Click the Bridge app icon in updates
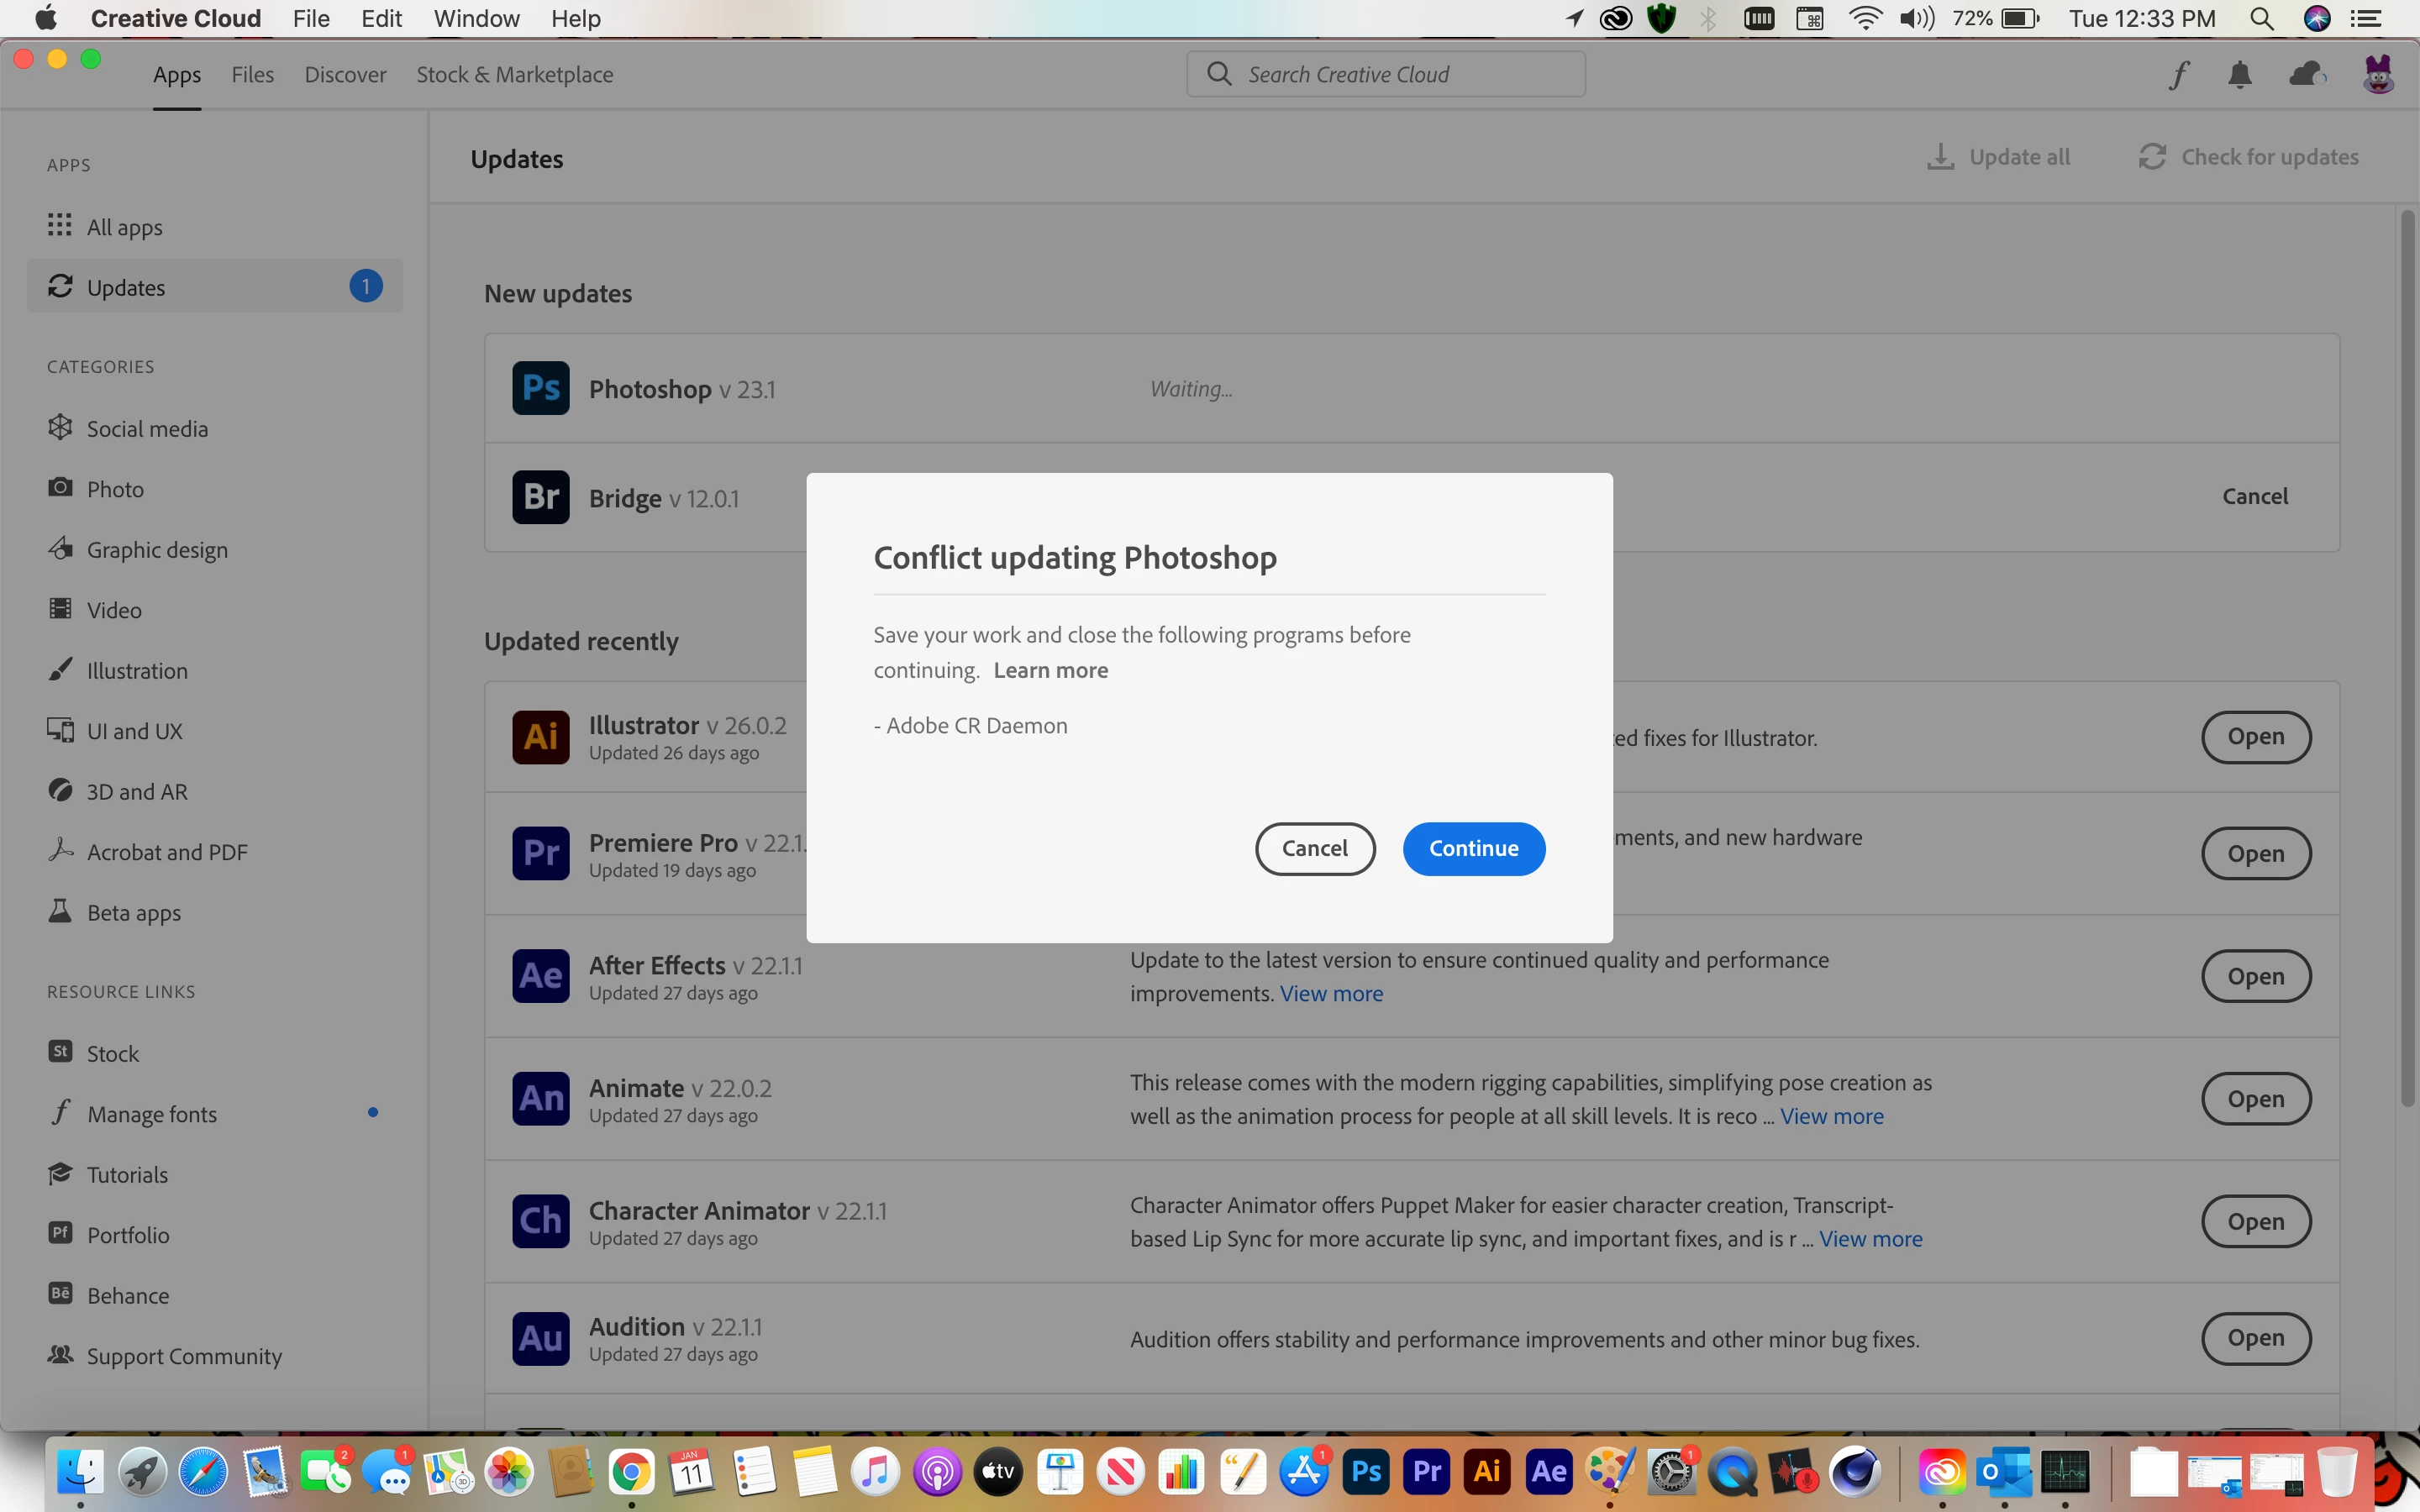Image resolution: width=2420 pixels, height=1512 pixels. [x=541, y=497]
